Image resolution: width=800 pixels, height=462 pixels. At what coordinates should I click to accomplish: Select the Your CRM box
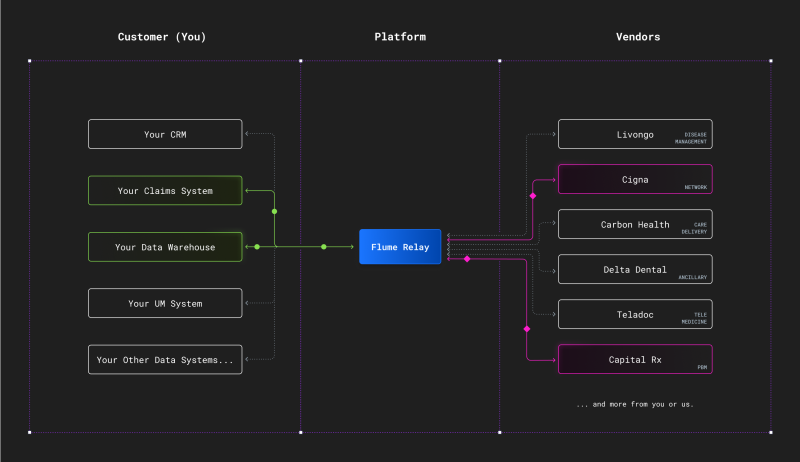point(165,134)
